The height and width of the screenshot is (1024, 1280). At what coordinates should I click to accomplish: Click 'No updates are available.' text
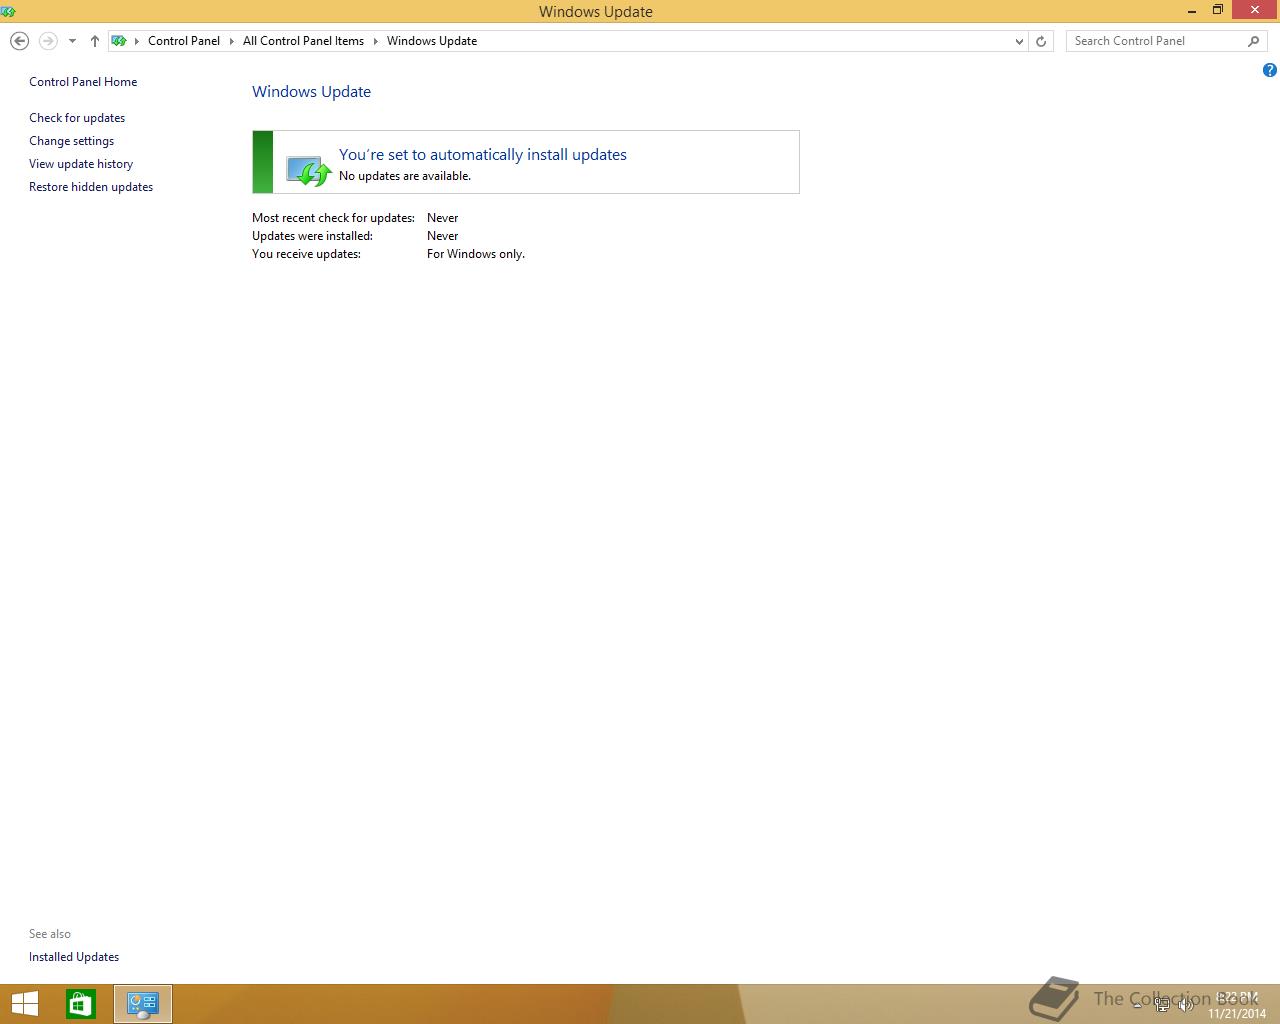(405, 176)
